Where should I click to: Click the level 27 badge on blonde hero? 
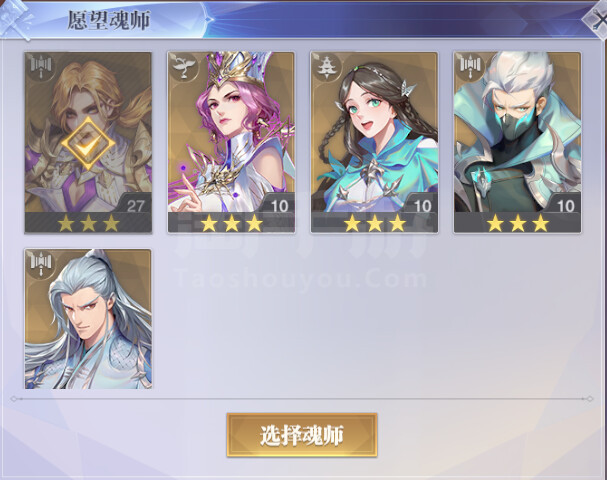pos(135,205)
